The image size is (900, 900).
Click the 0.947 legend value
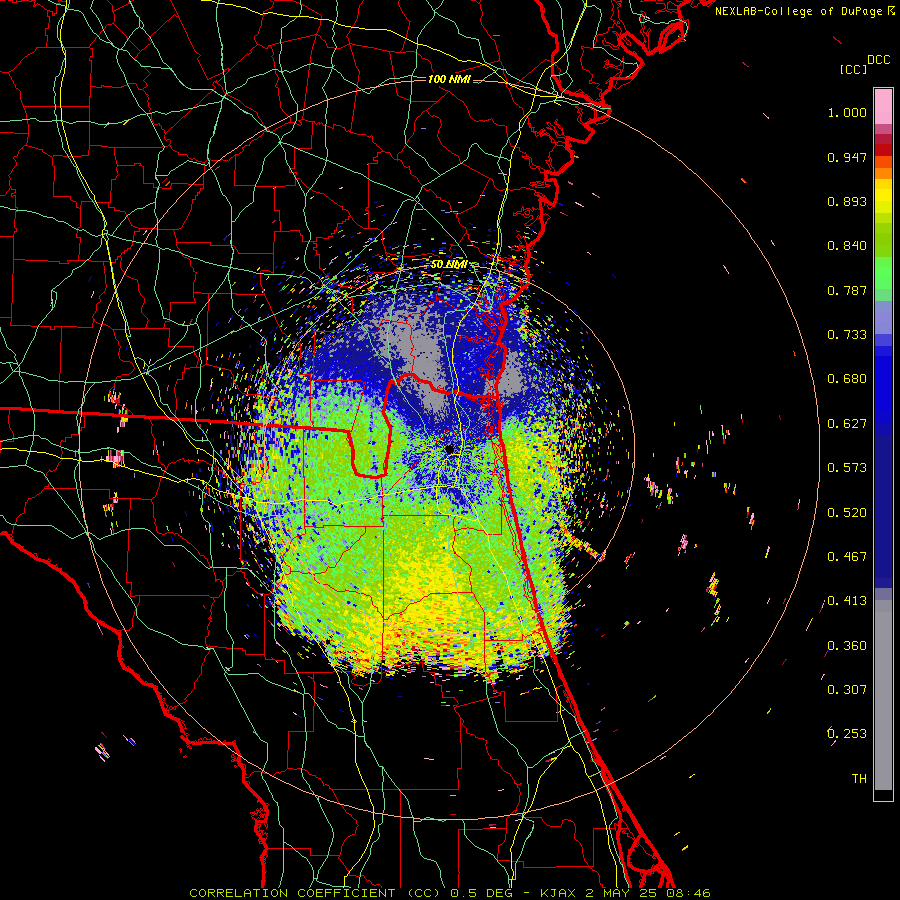click(x=847, y=157)
